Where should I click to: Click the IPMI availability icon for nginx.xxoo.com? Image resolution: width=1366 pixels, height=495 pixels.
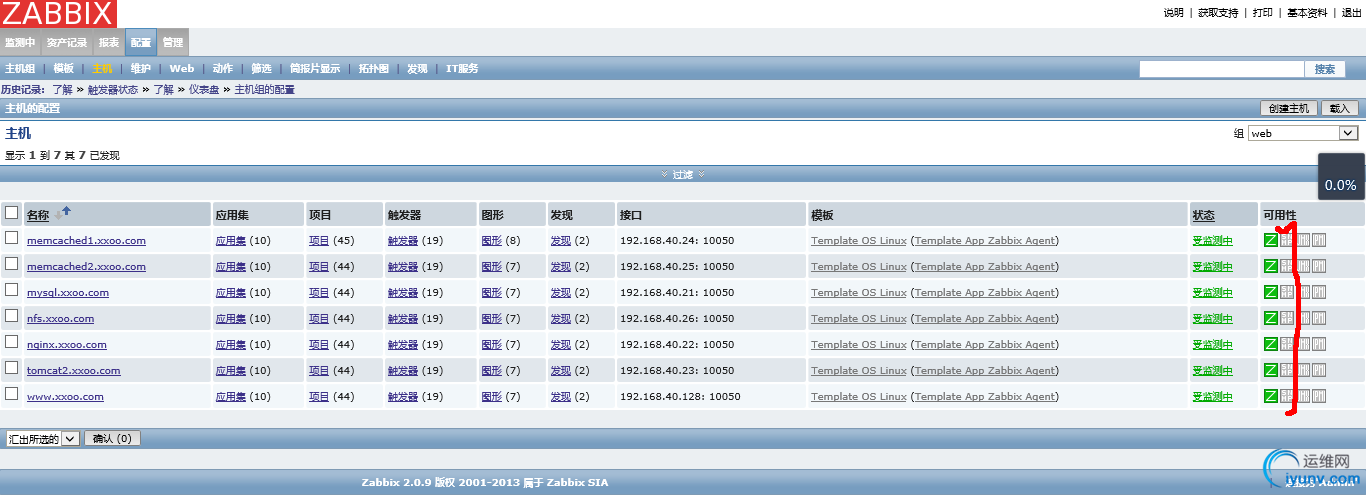pos(1319,344)
